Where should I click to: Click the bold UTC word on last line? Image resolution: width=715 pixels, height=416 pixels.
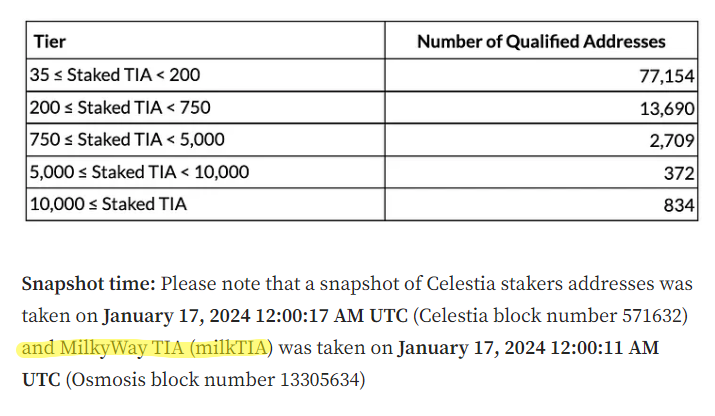click(41, 380)
